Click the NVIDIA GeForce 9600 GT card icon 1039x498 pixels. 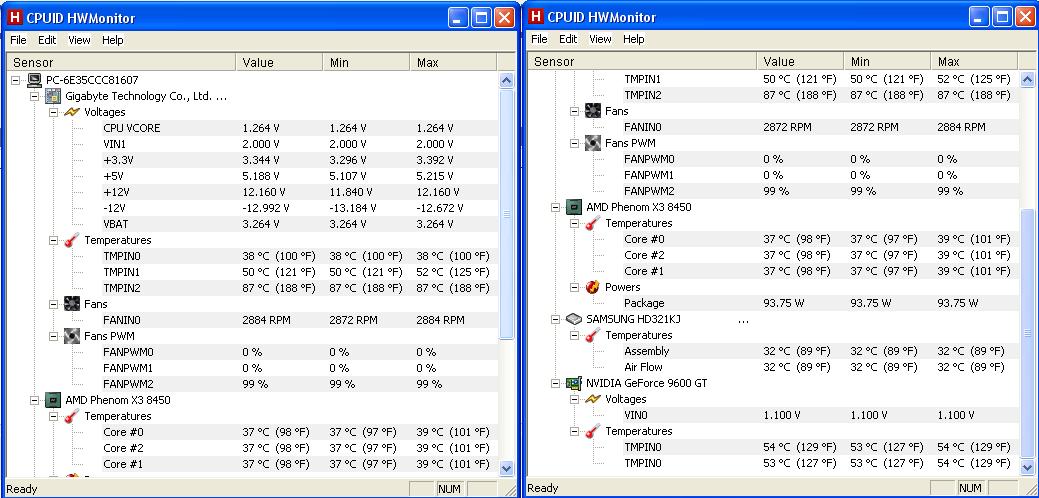[574, 383]
